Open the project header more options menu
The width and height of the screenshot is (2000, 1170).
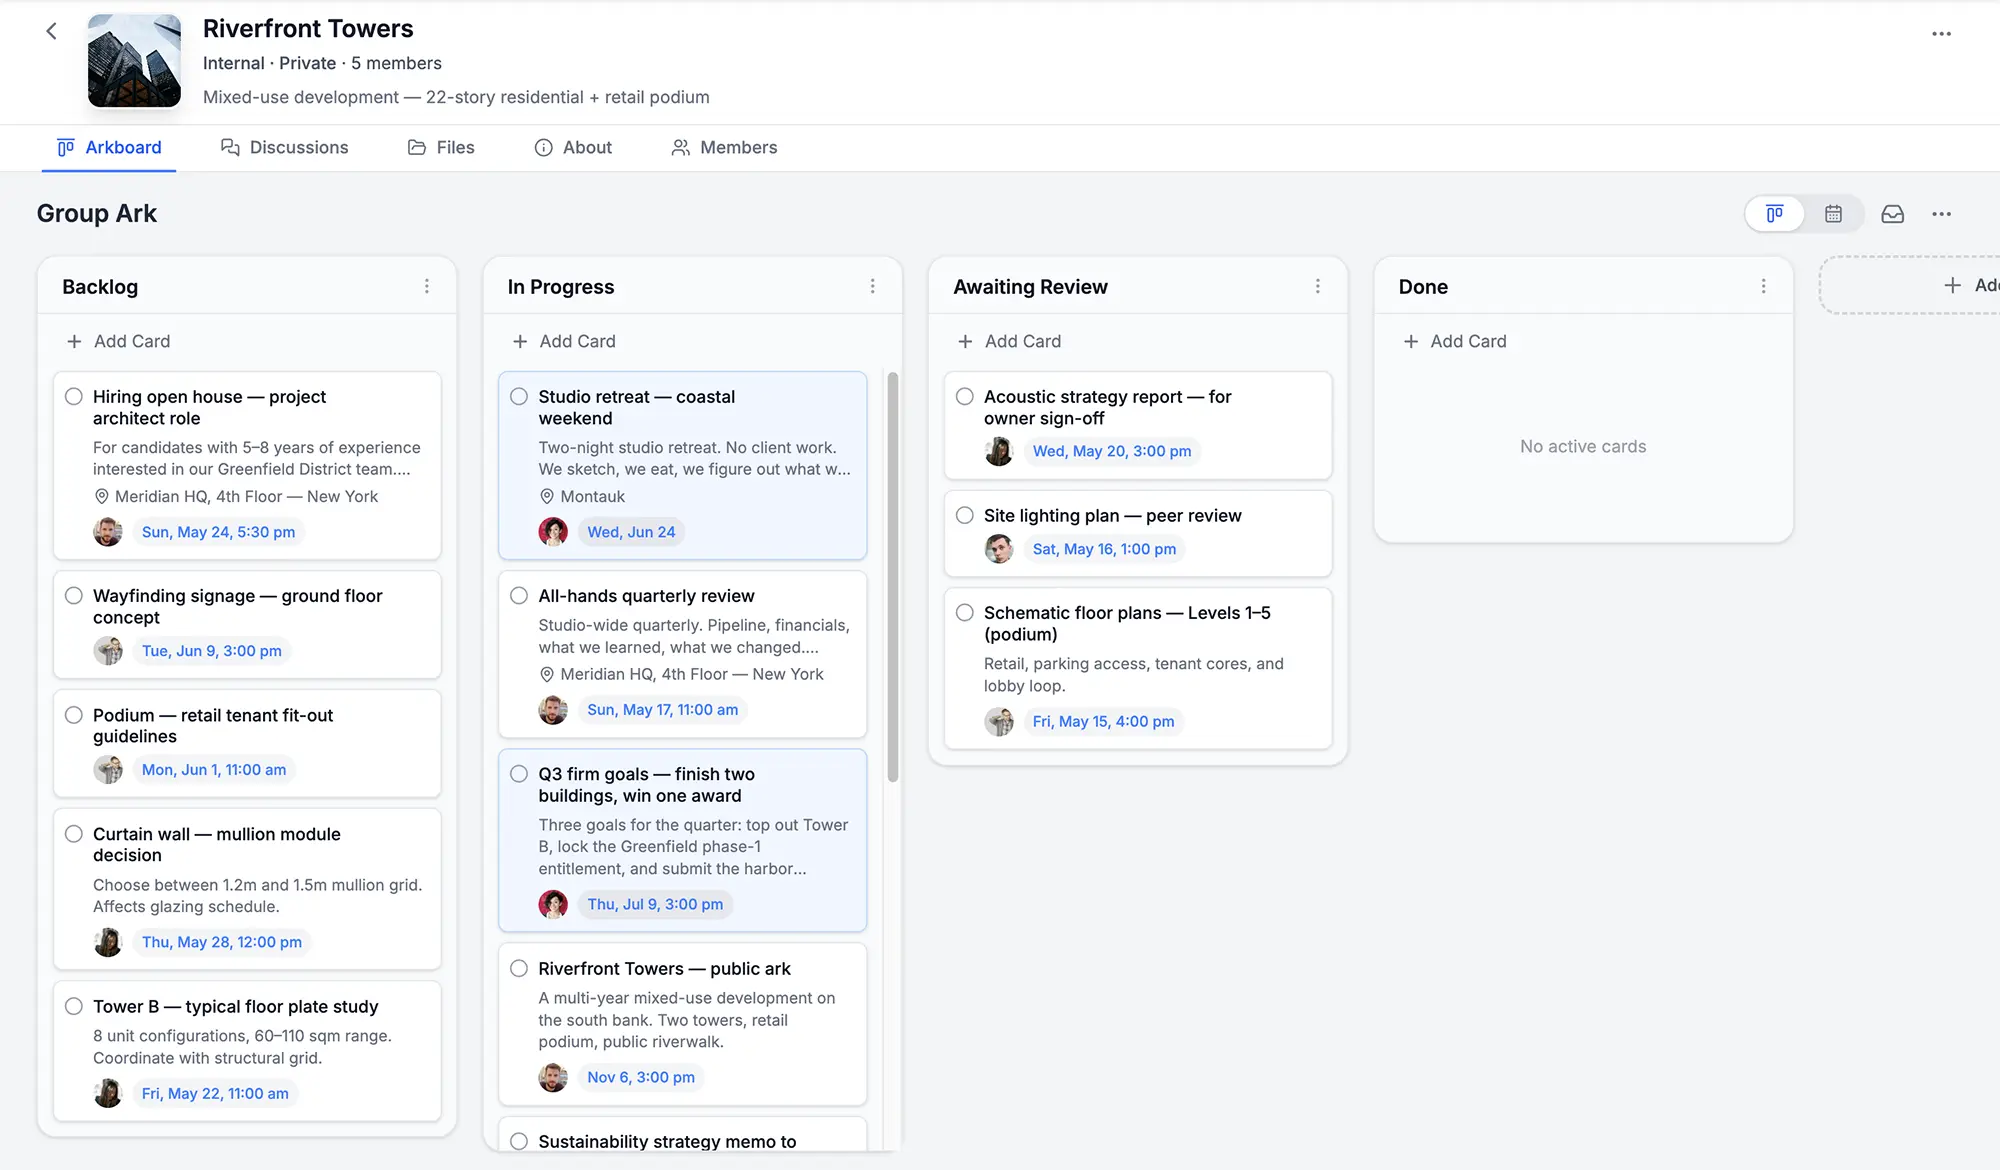coord(1941,34)
